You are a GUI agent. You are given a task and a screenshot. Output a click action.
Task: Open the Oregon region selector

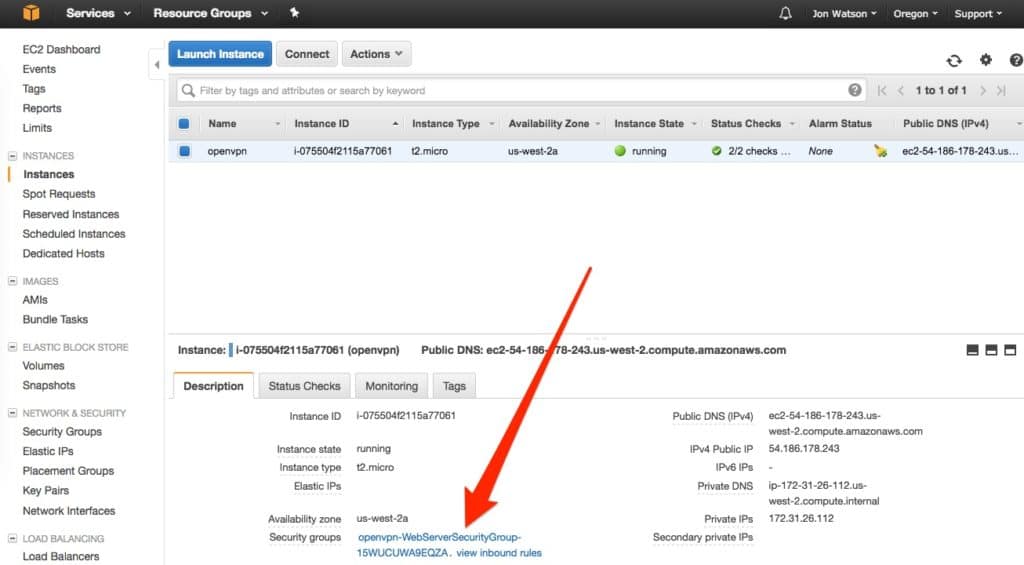click(915, 14)
